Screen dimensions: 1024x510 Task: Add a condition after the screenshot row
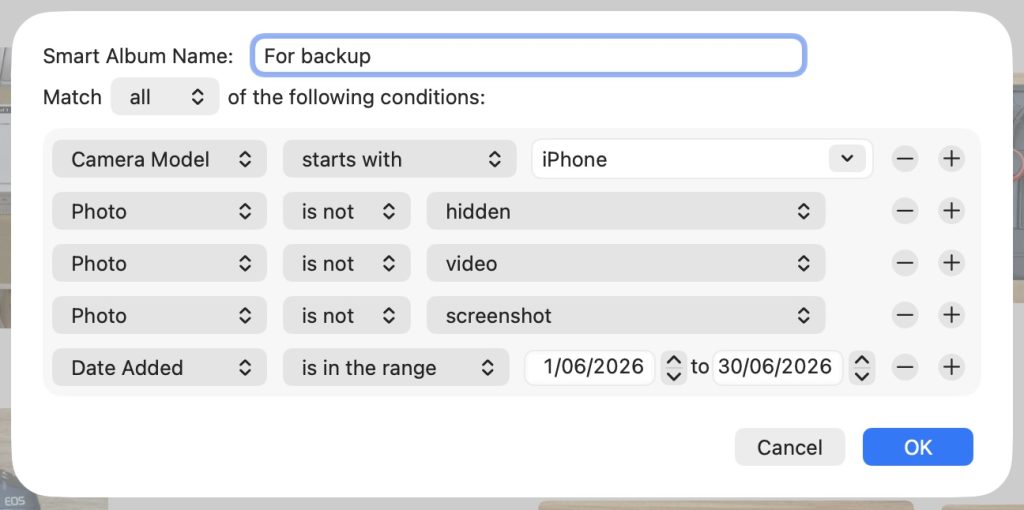click(952, 315)
